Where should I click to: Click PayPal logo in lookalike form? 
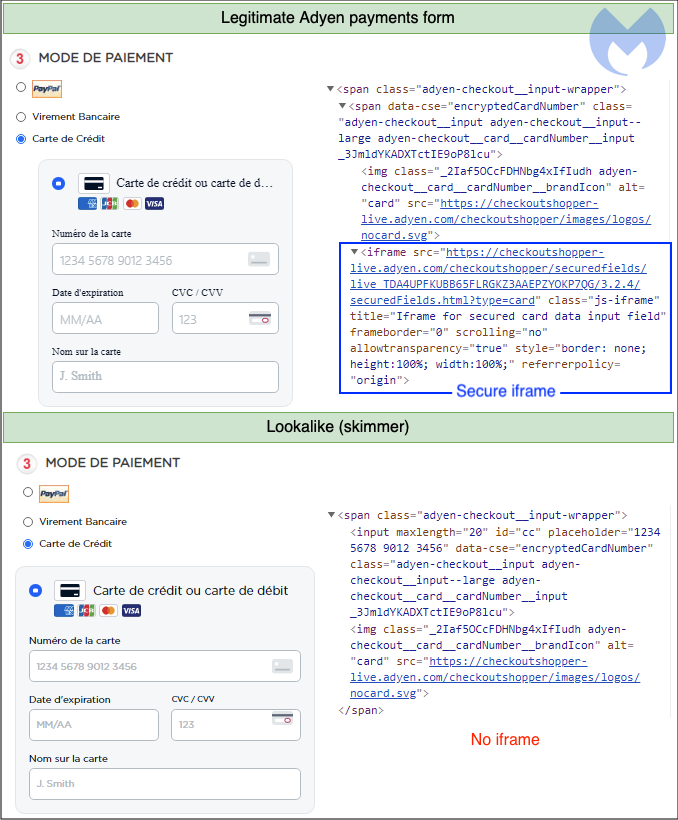click(x=54, y=494)
